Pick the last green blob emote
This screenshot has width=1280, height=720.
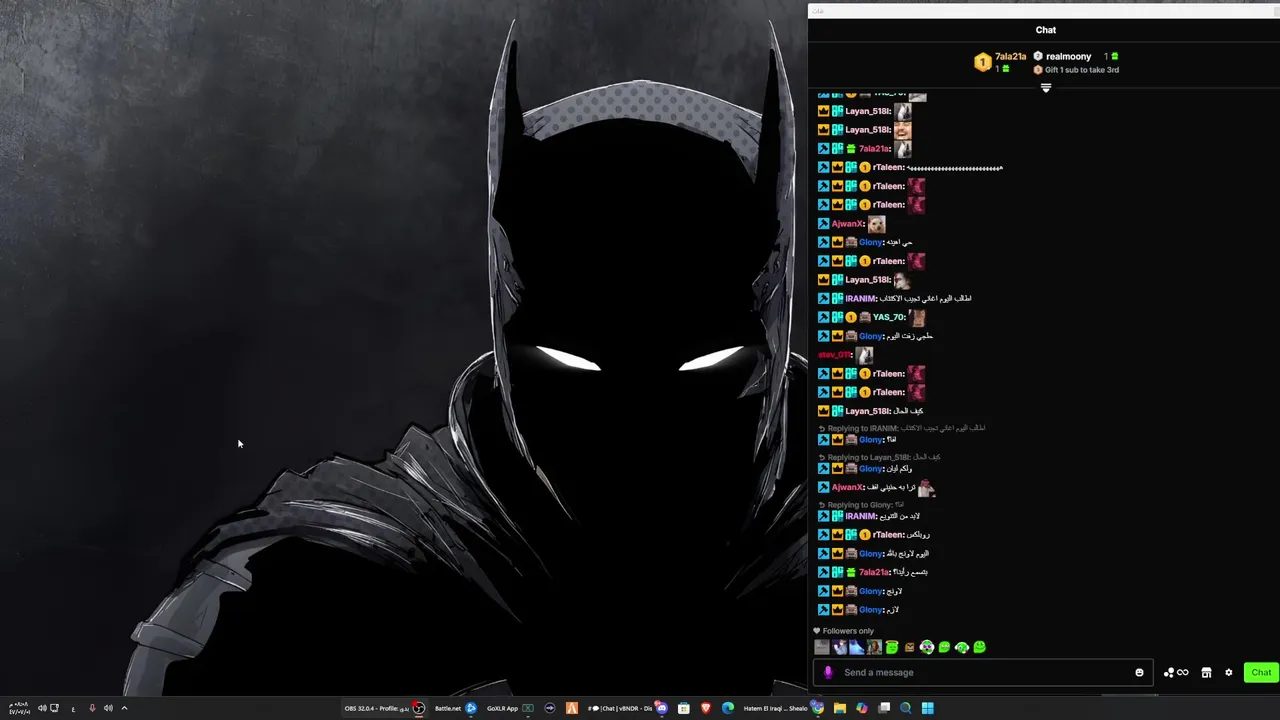(979, 647)
